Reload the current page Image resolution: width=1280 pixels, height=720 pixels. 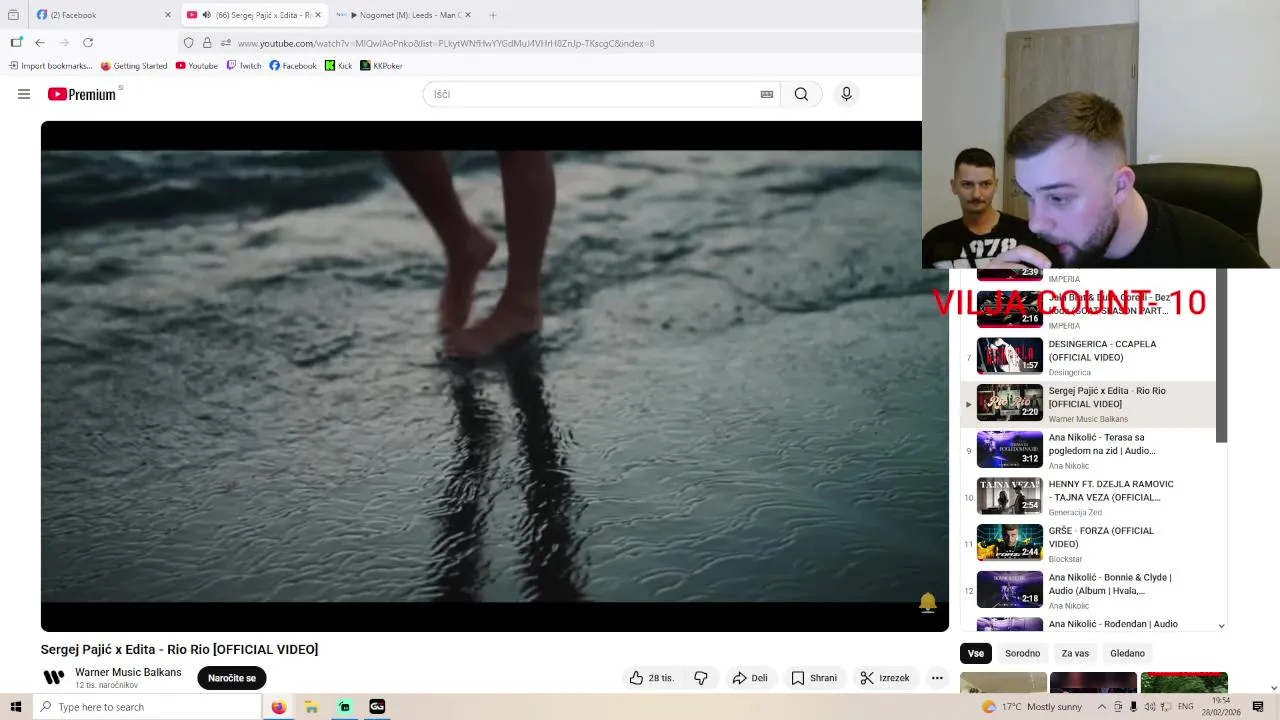click(x=88, y=43)
